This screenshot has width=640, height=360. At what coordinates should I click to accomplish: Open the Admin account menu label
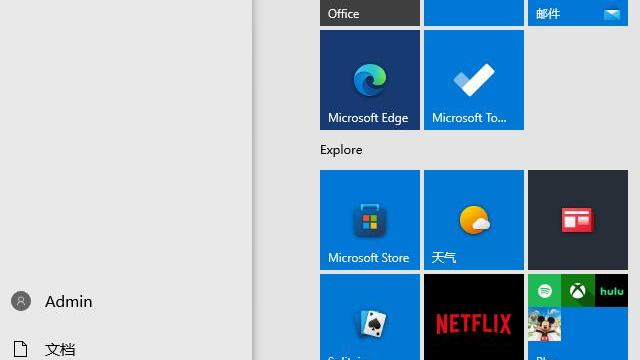coord(69,302)
